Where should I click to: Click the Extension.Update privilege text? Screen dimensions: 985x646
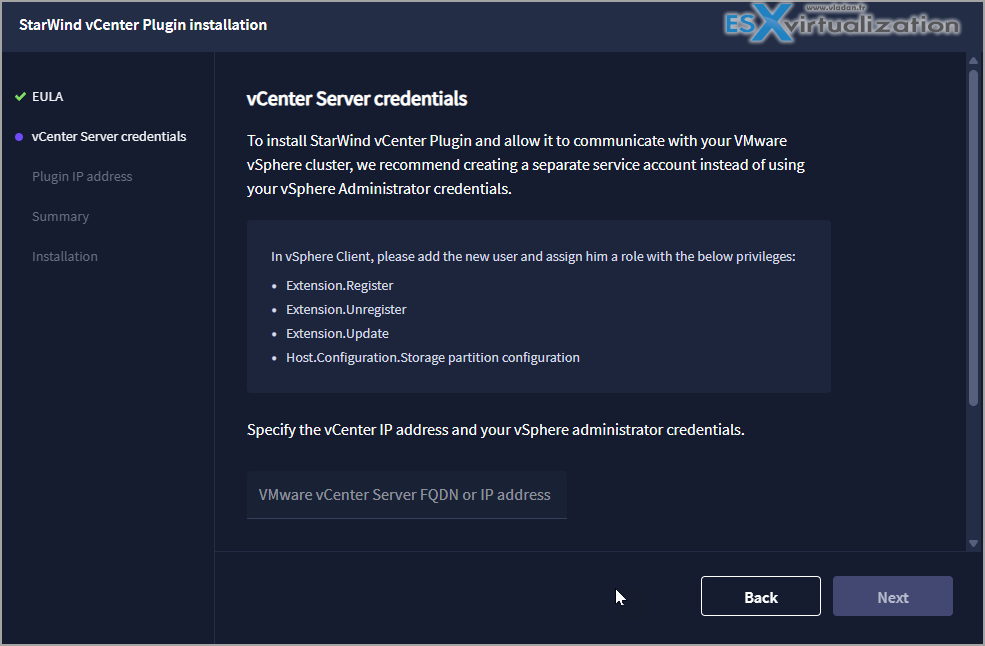[337, 333]
